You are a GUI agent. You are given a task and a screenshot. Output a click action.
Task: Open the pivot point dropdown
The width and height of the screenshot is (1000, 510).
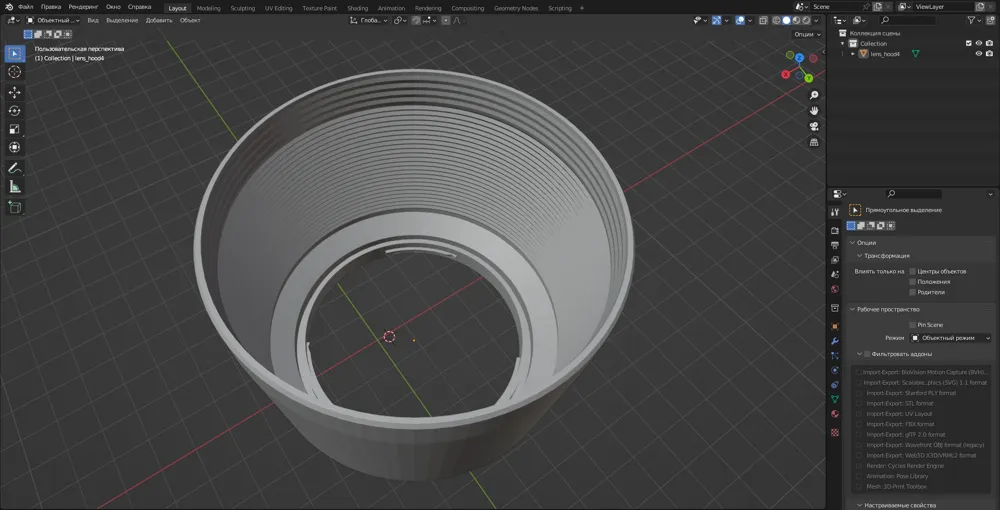pos(401,20)
